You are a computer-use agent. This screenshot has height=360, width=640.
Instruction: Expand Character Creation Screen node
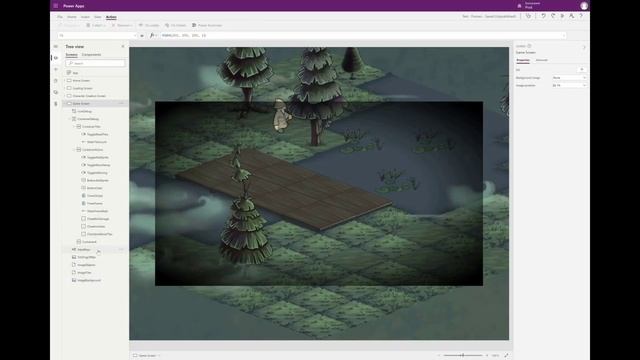(x=65, y=96)
